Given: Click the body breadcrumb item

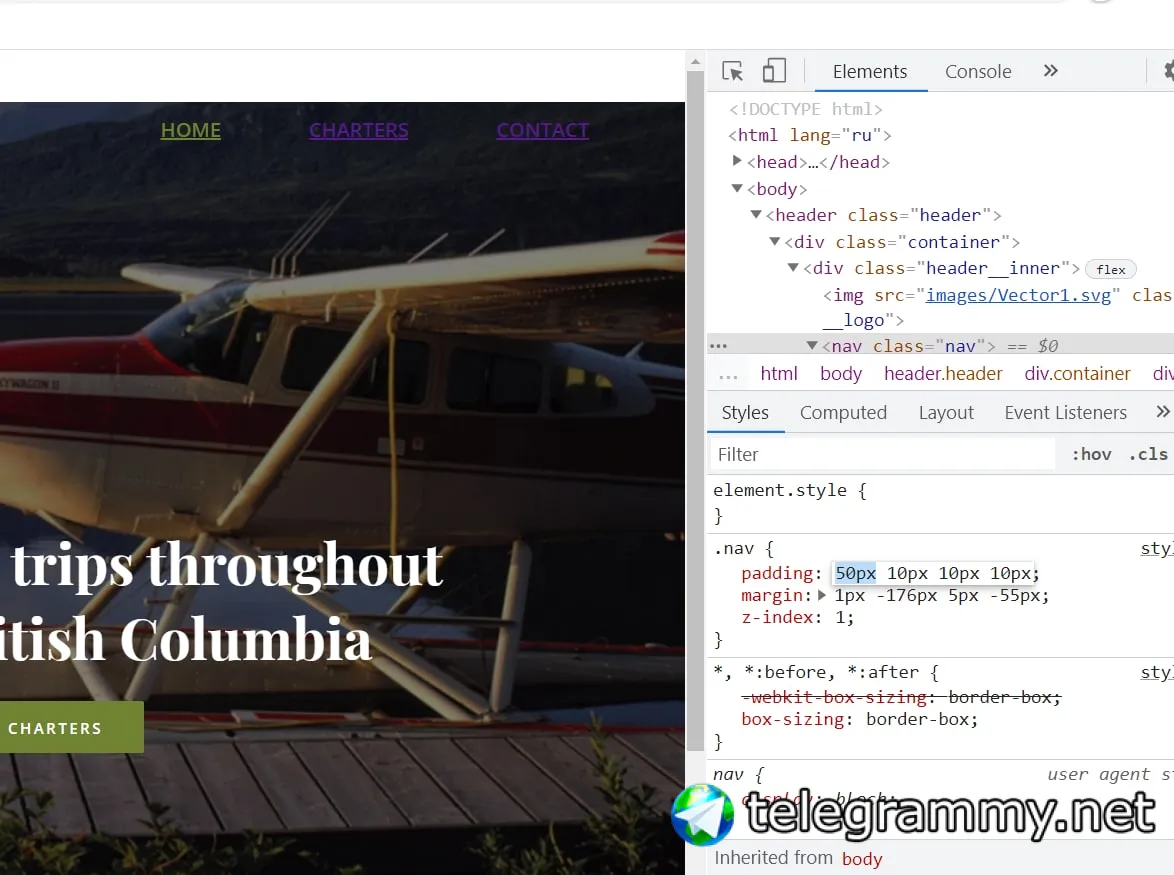Looking at the screenshot, I should (x=840, y=374).
